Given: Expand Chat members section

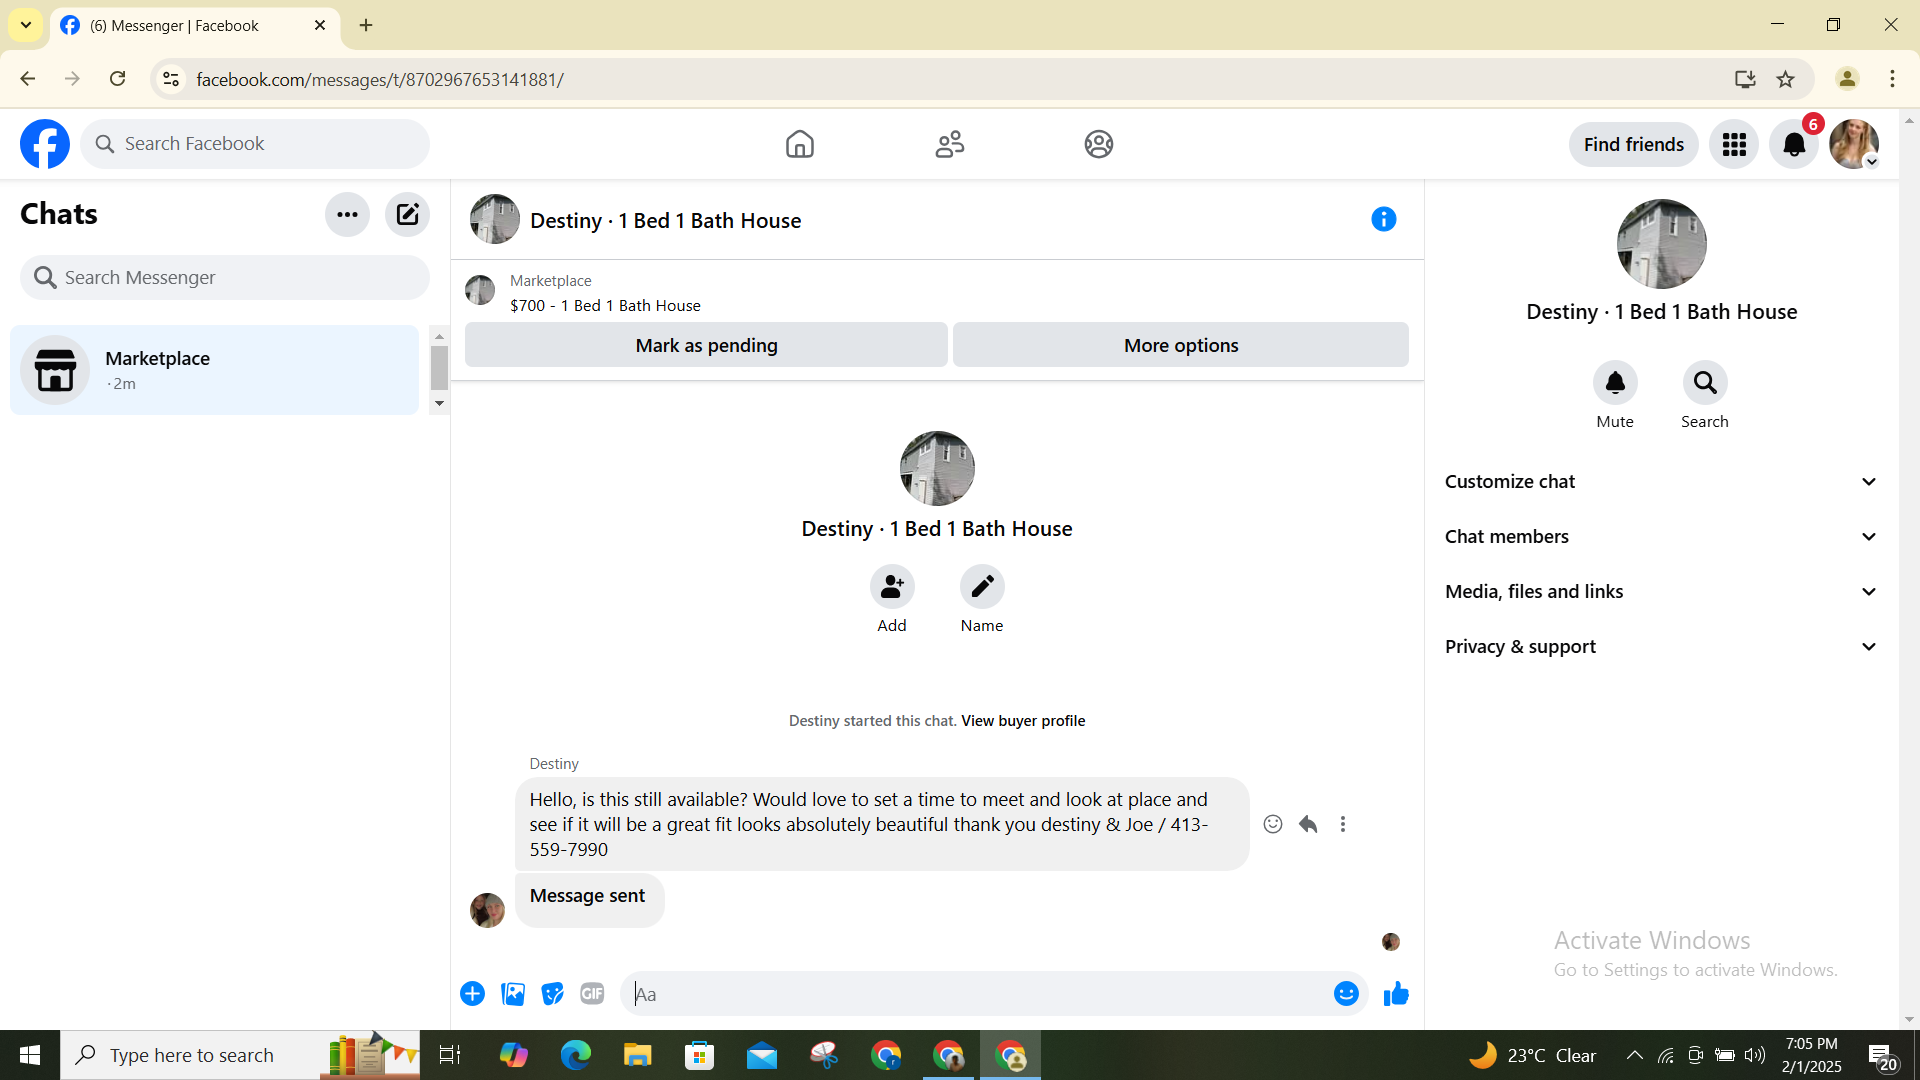Looking at the screenshot, I should coord(1660,536).
